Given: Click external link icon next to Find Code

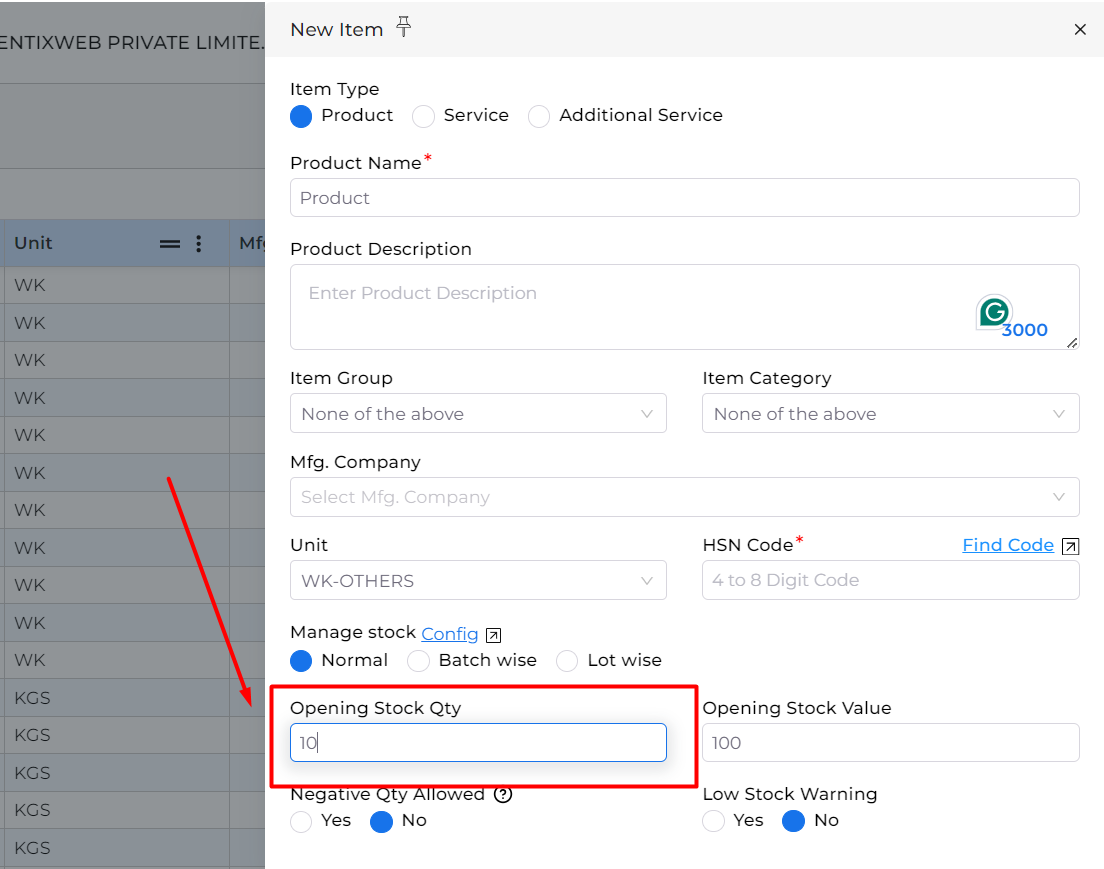Looking at the screenshot, I should (1070, 546).
